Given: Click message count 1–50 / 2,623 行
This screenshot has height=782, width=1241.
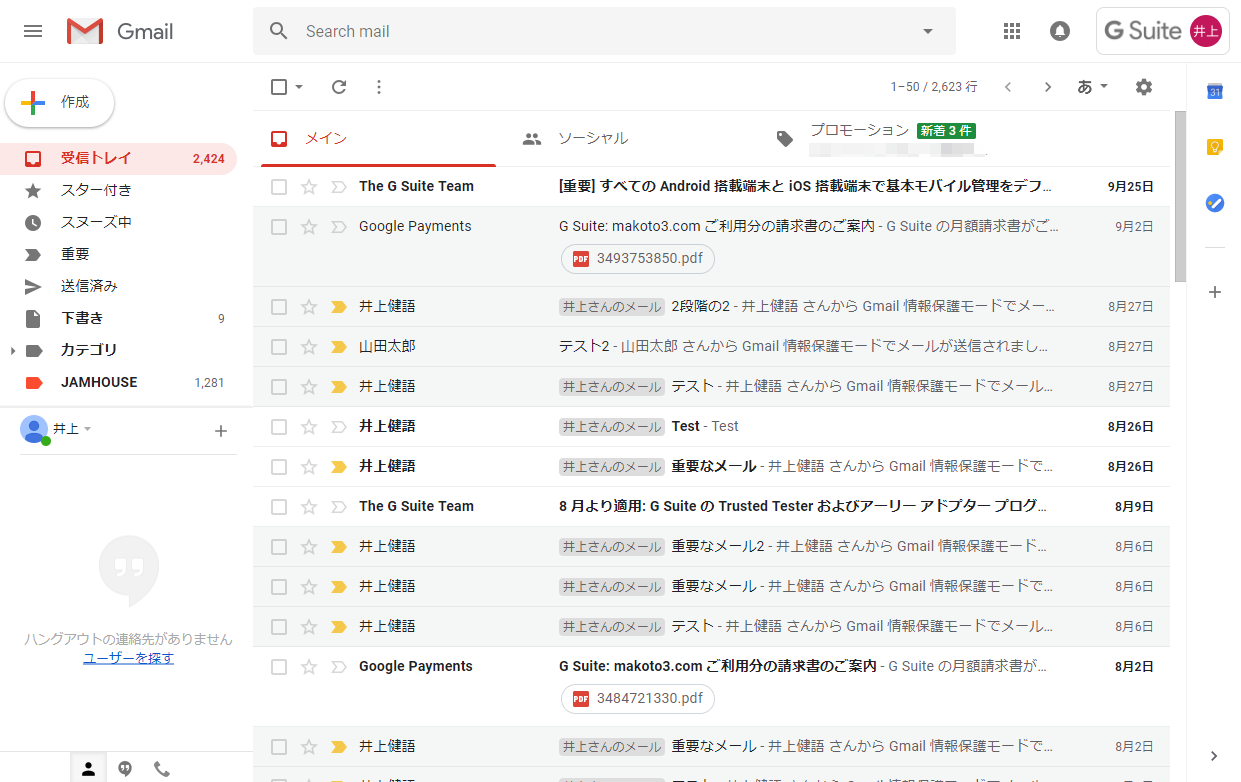Looking at the screenshot, I should [x=934, y=87].
